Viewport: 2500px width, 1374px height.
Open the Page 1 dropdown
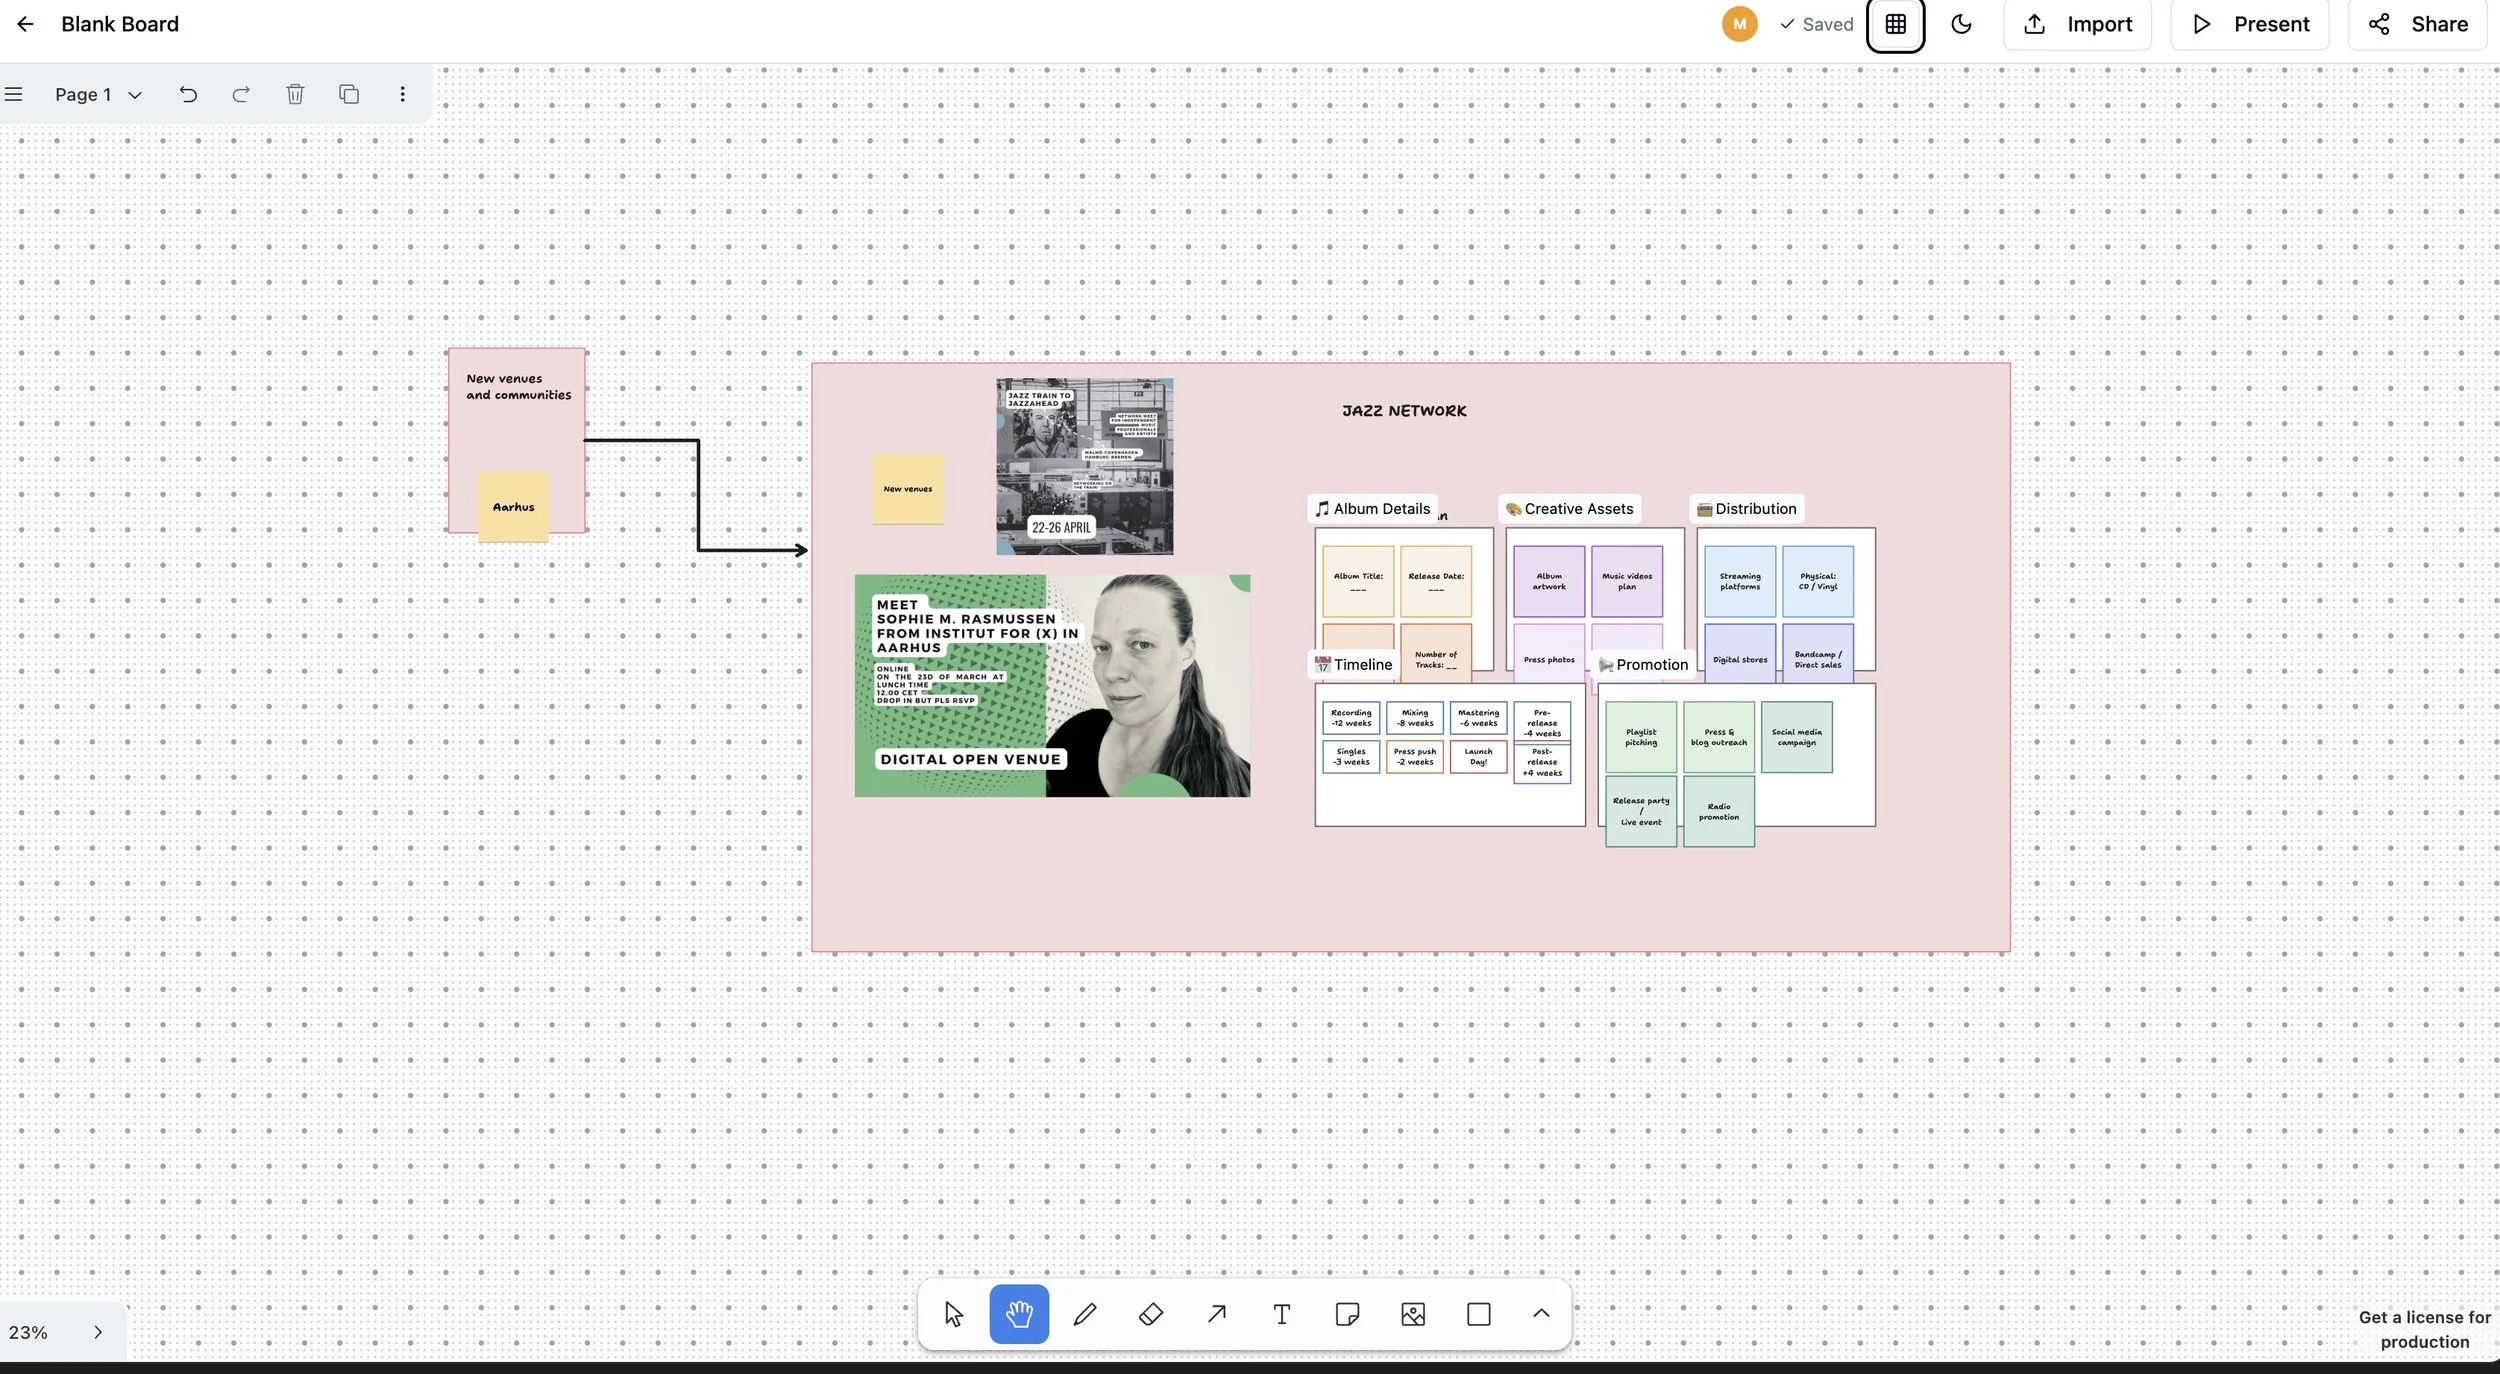(98, 94)
